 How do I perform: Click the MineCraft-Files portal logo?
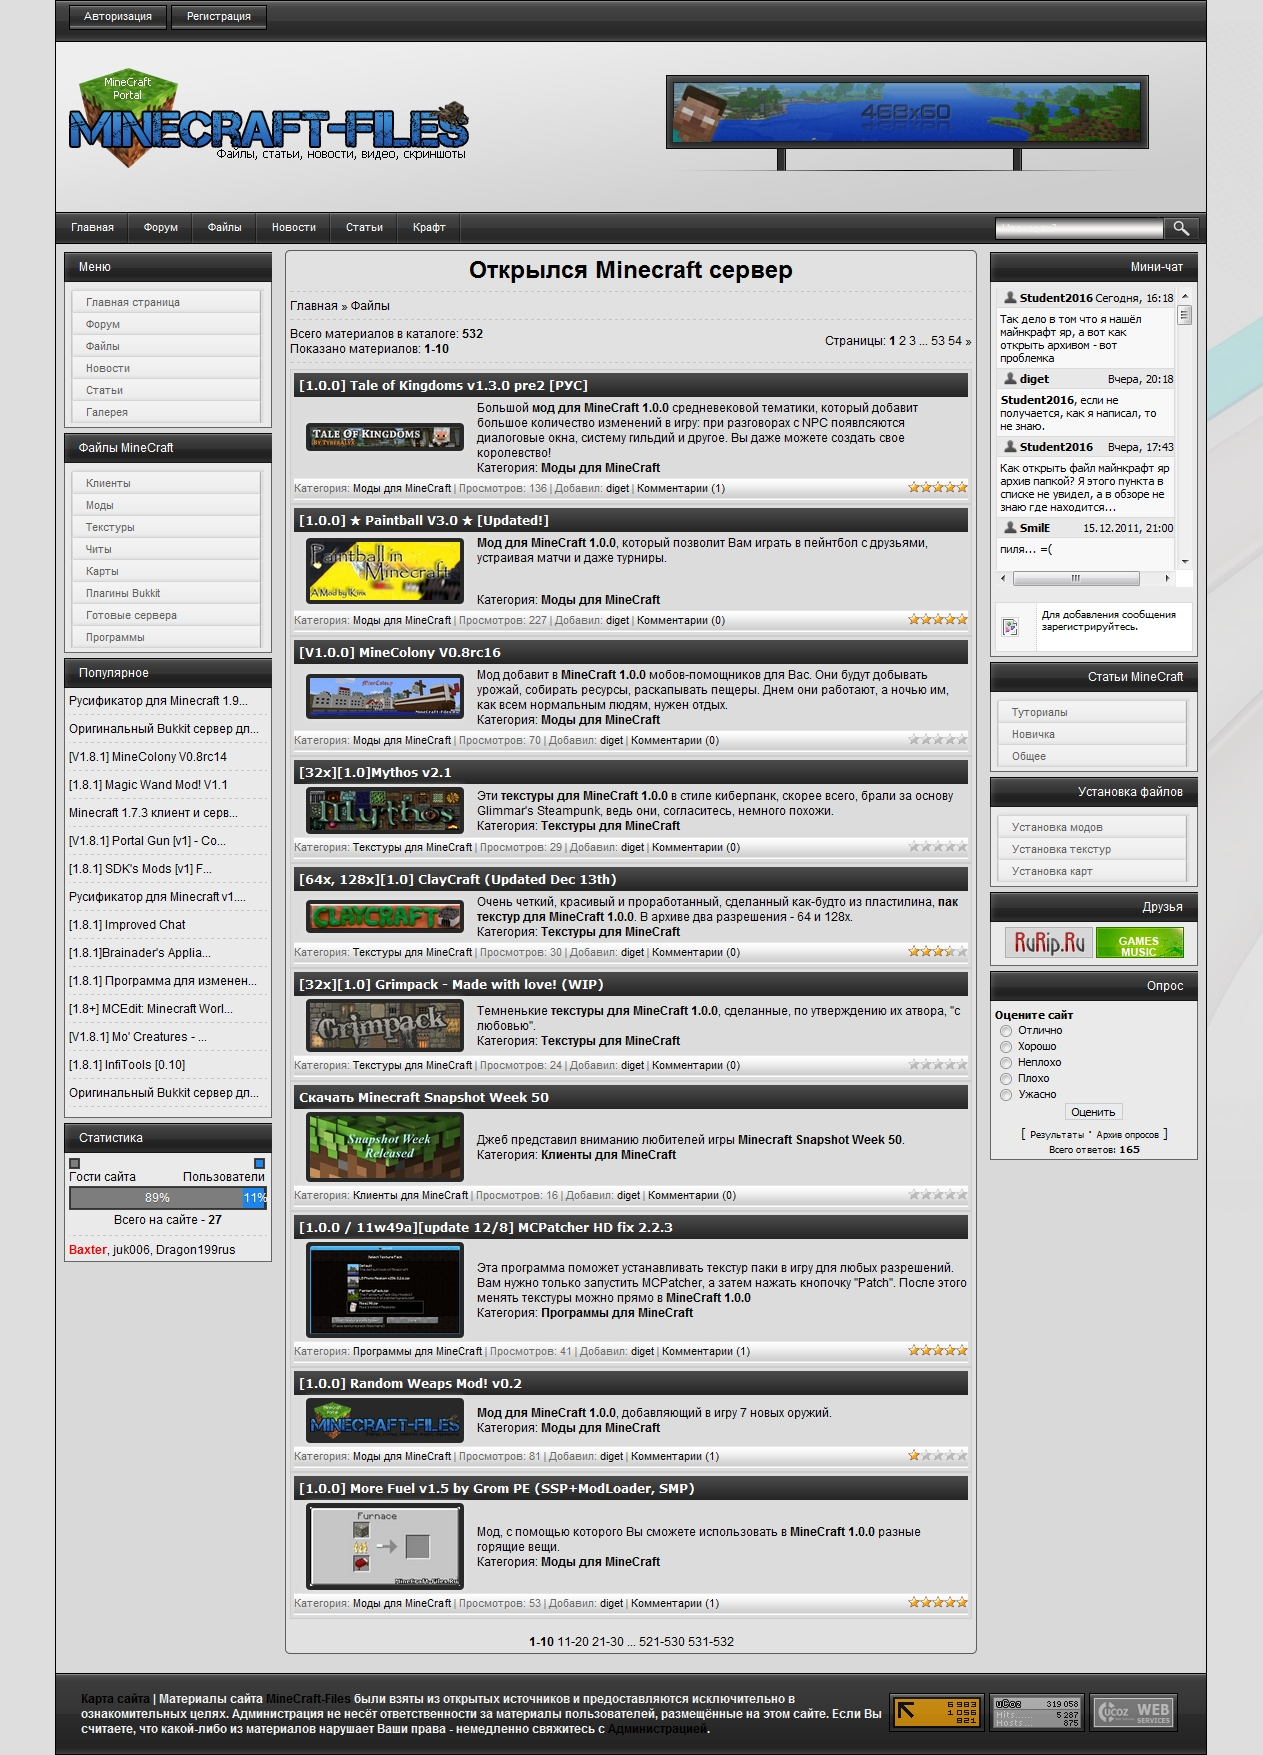coord(269,118)
